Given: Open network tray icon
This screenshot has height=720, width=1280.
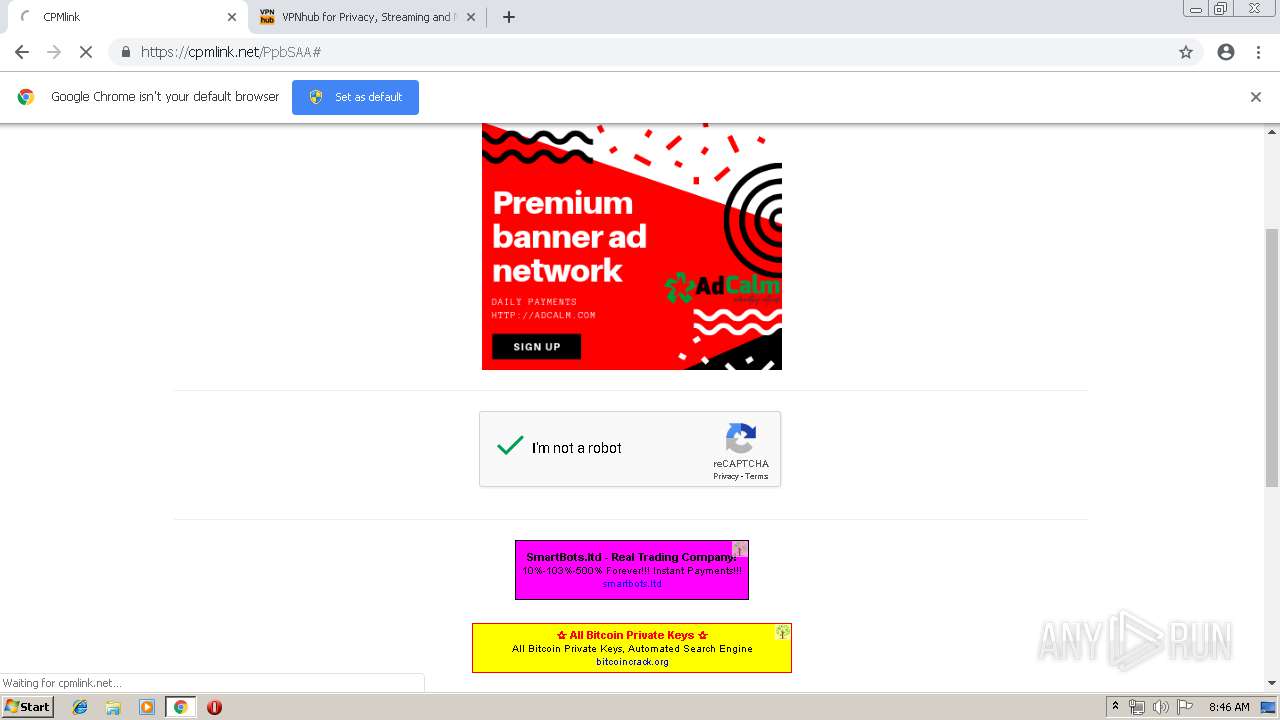Looking at the screenshot, I should 1137,707.
